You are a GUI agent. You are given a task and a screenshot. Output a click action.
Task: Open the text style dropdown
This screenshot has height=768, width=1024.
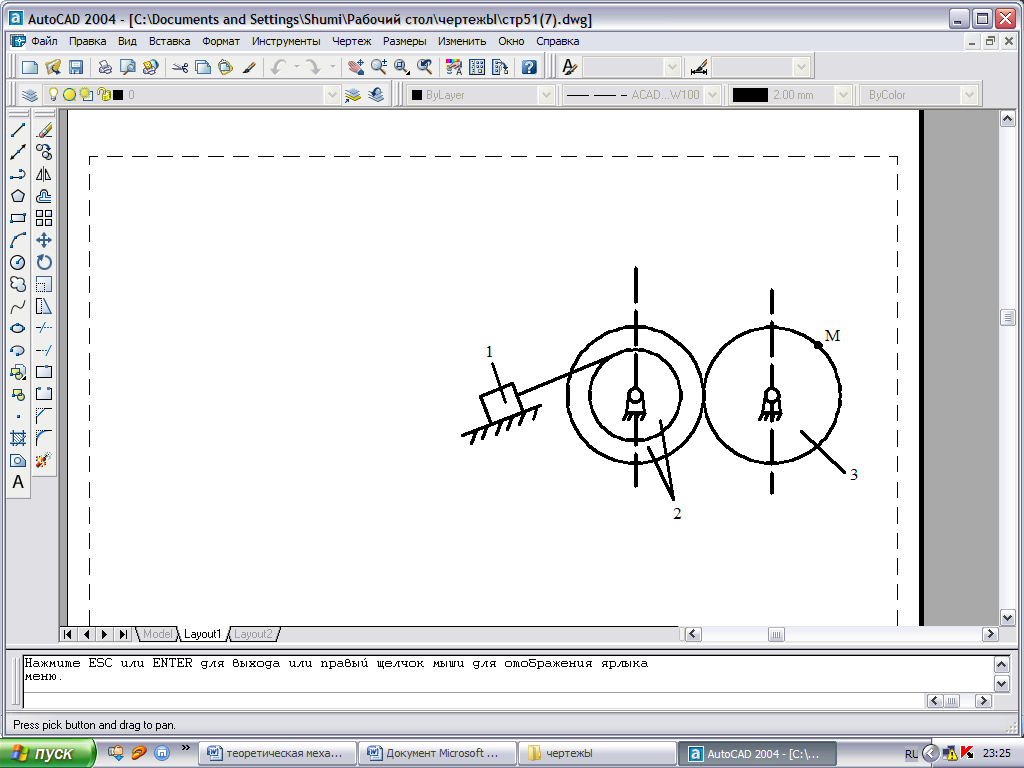coord(672,67)
